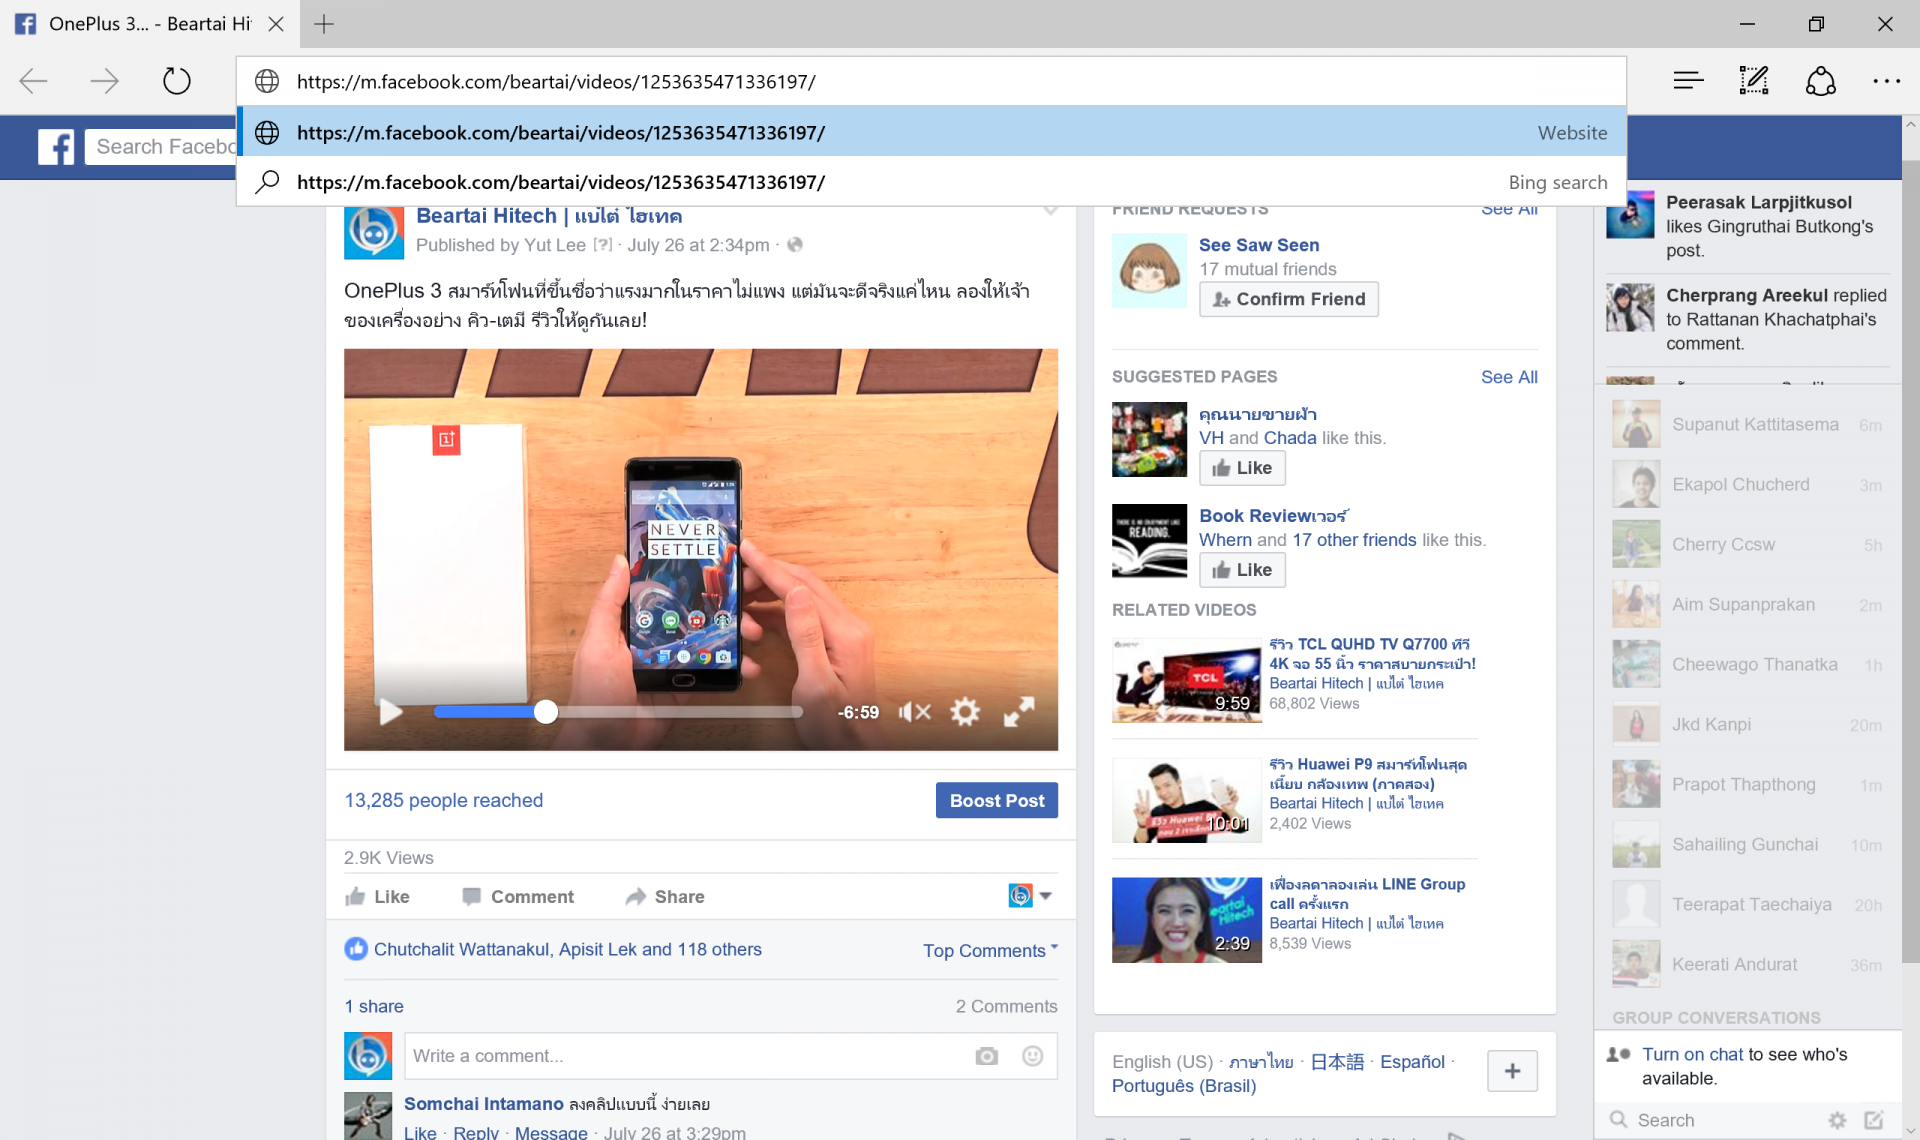
Task: Close the OnePlus 3 browser tab
Action: (276, 24)
